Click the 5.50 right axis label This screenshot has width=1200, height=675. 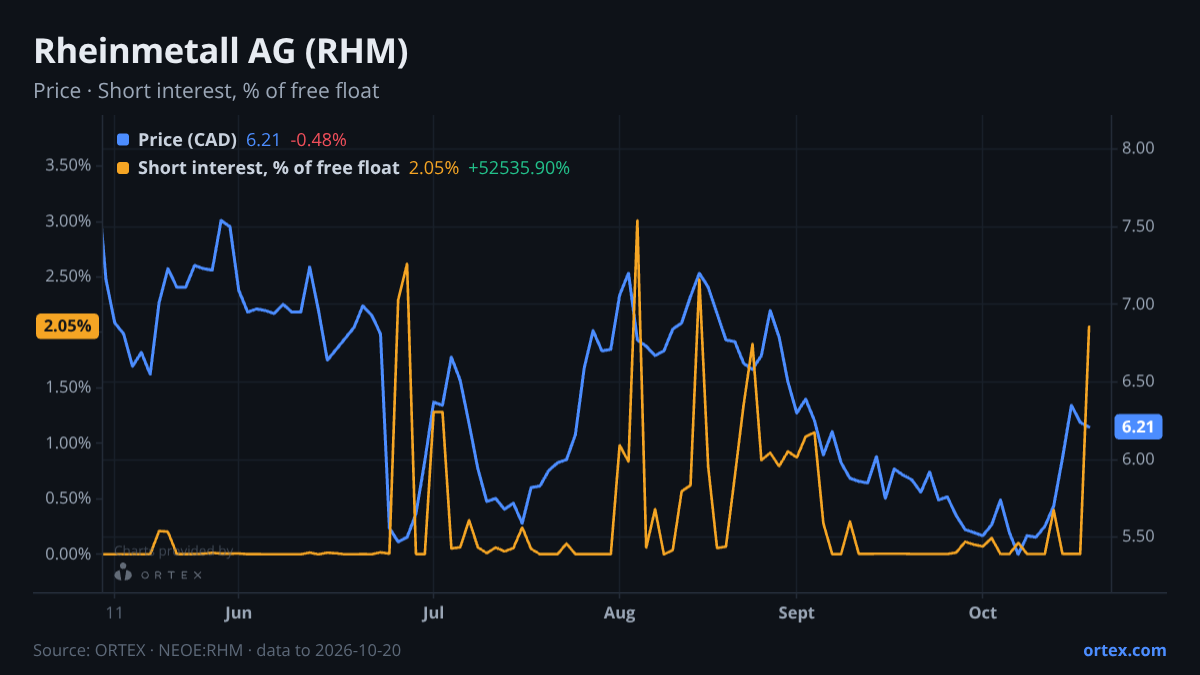point(1138,537)
